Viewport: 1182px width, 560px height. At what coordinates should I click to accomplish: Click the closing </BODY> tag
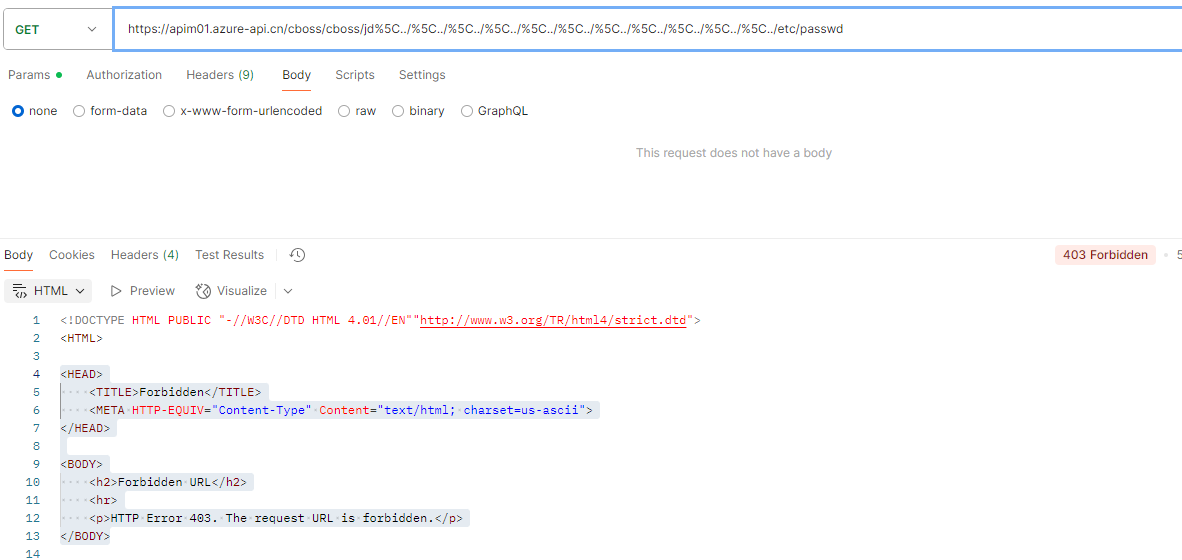(84, 537)
